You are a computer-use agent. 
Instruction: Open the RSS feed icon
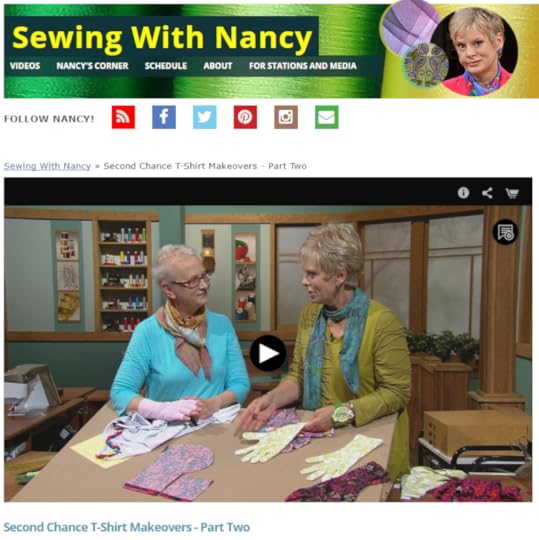(123, 117)
